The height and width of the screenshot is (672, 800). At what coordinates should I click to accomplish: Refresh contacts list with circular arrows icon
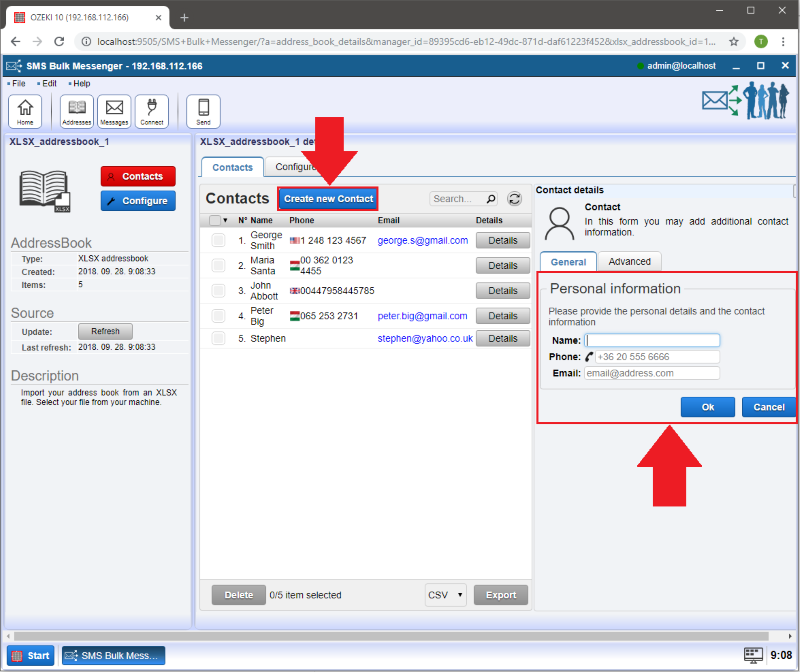click(x=515, y=199)
